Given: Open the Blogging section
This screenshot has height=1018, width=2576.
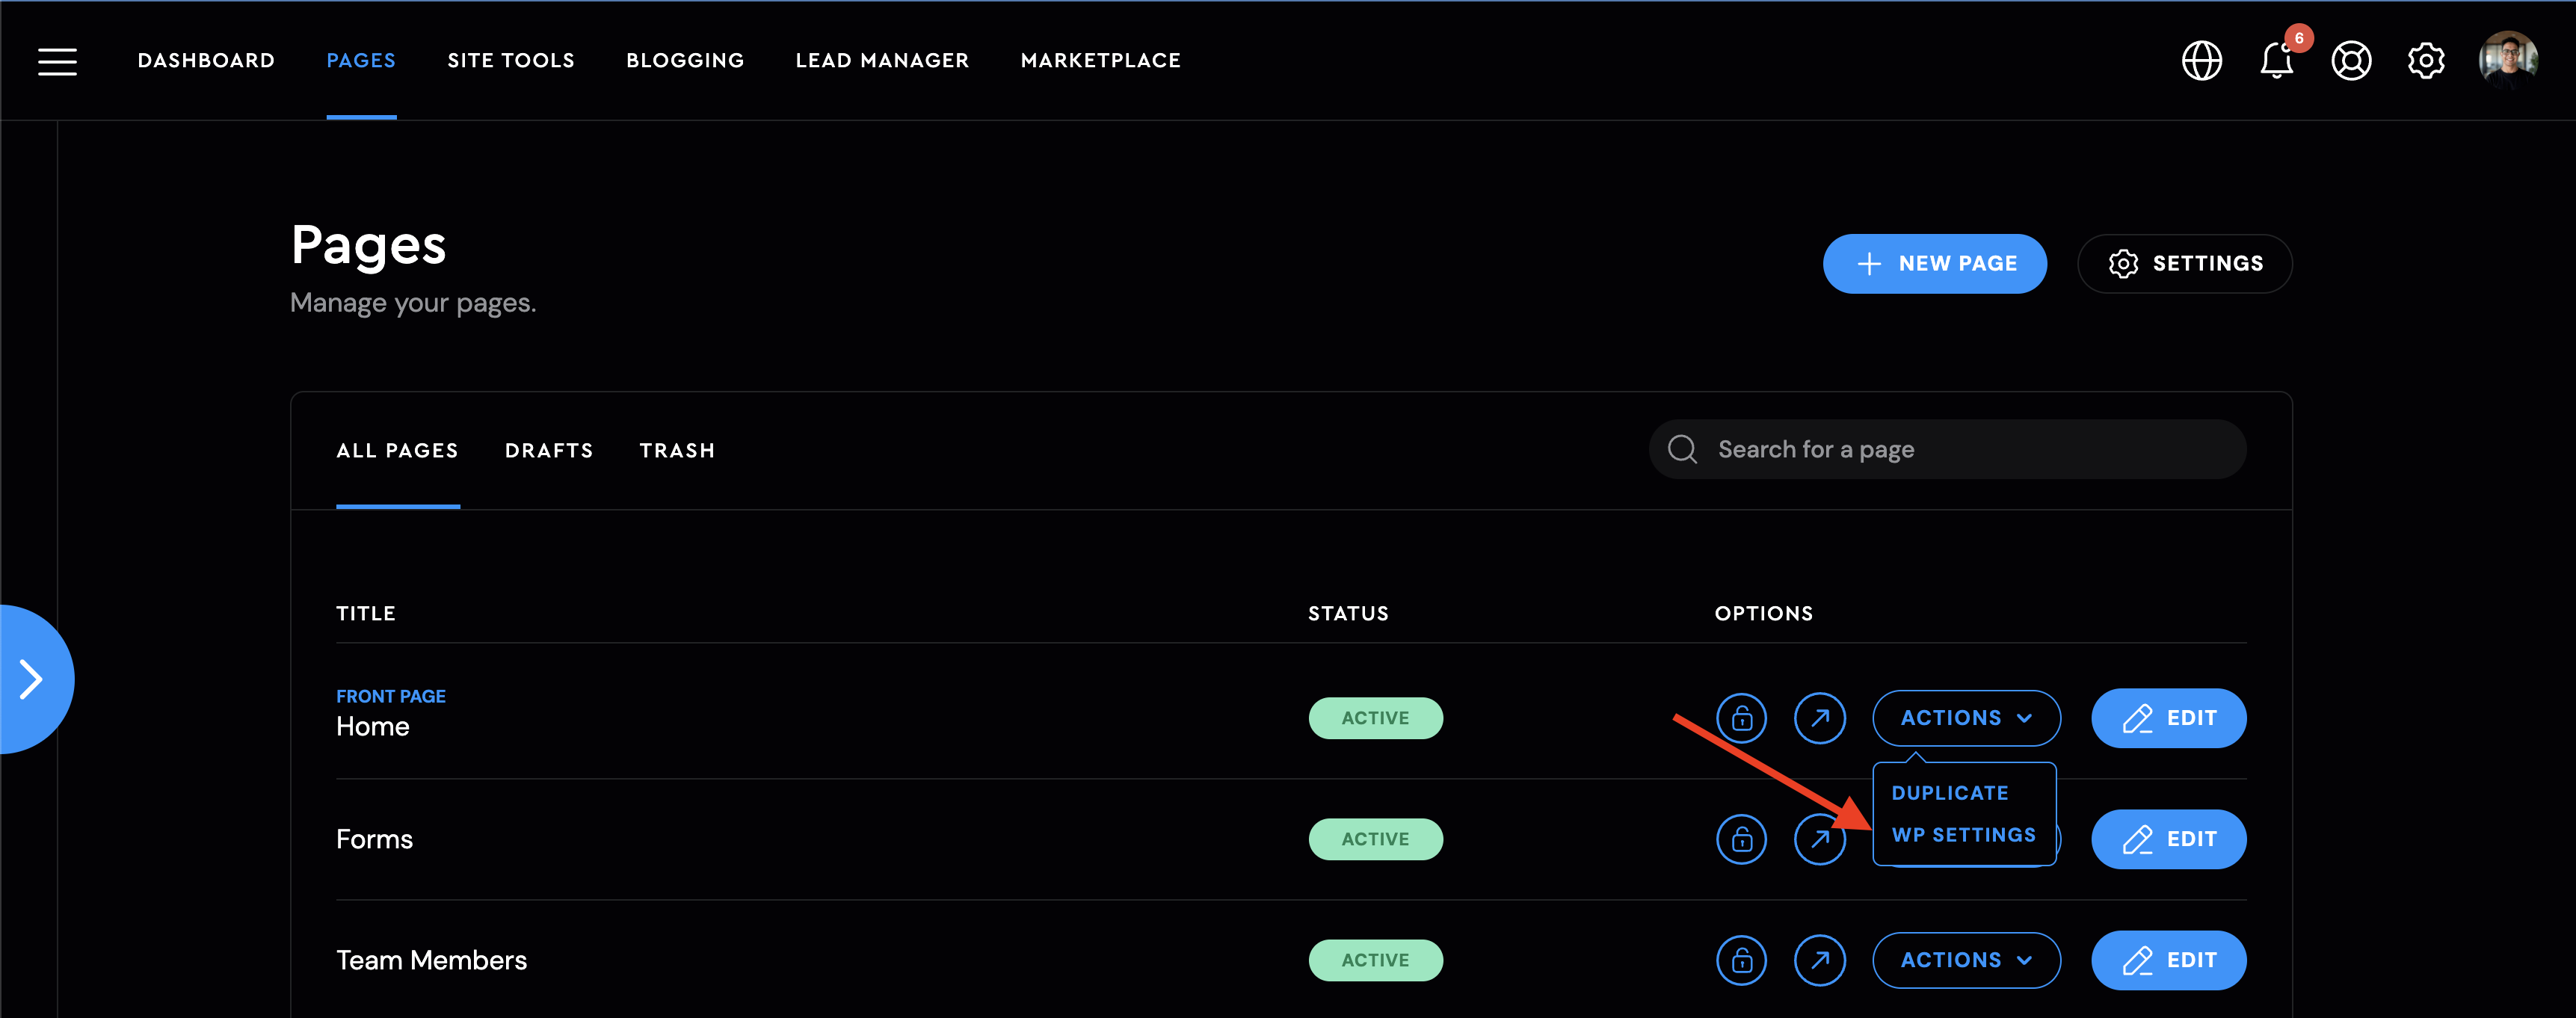Looking at the screenshot, I should (x=685, y=60).
